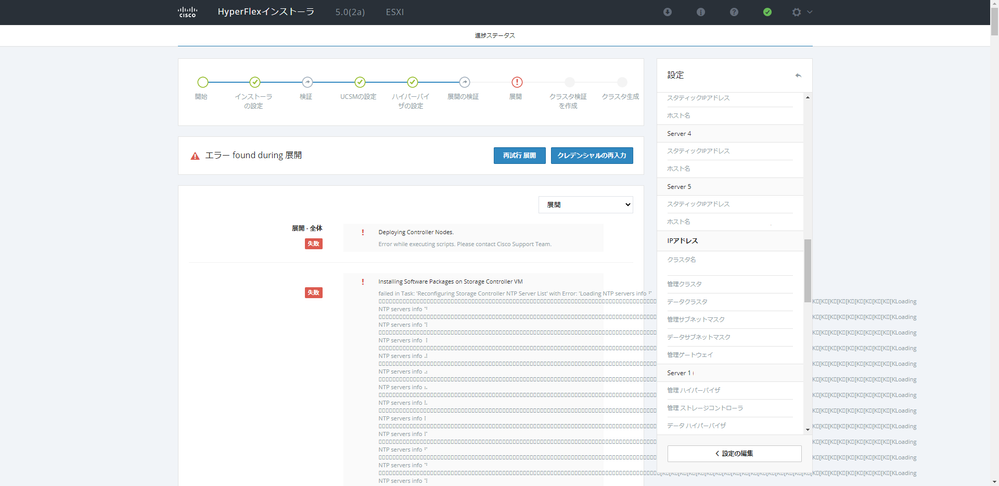The width and height of the screenshot is (999, 486).
Task: Click the Server 1 heading in settings
Action: click(679, 373)
